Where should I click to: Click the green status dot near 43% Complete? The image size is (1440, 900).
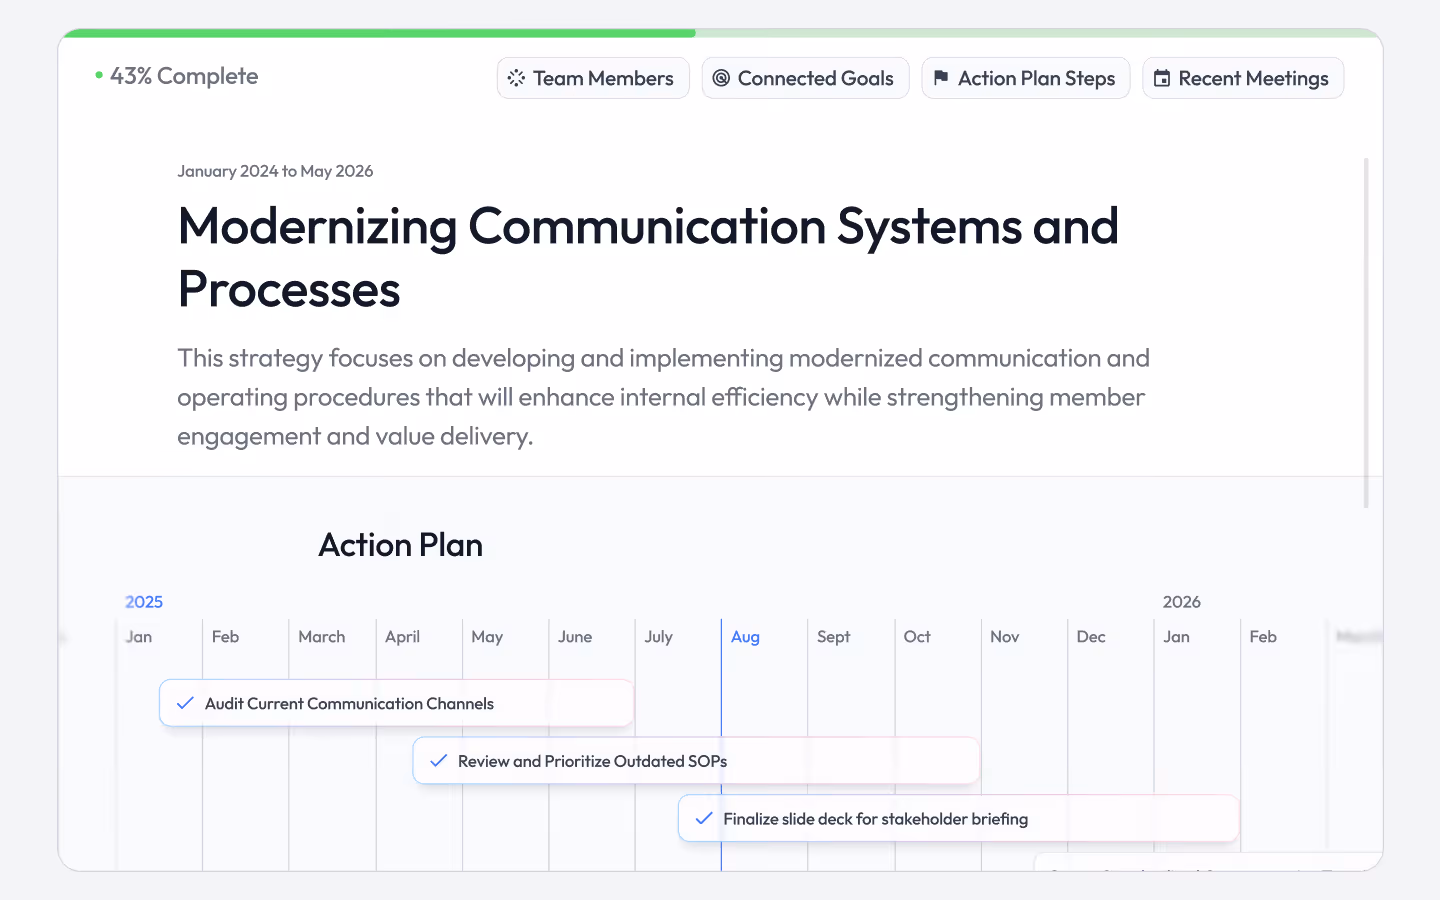pyautogui.click(x=97, y=74)
